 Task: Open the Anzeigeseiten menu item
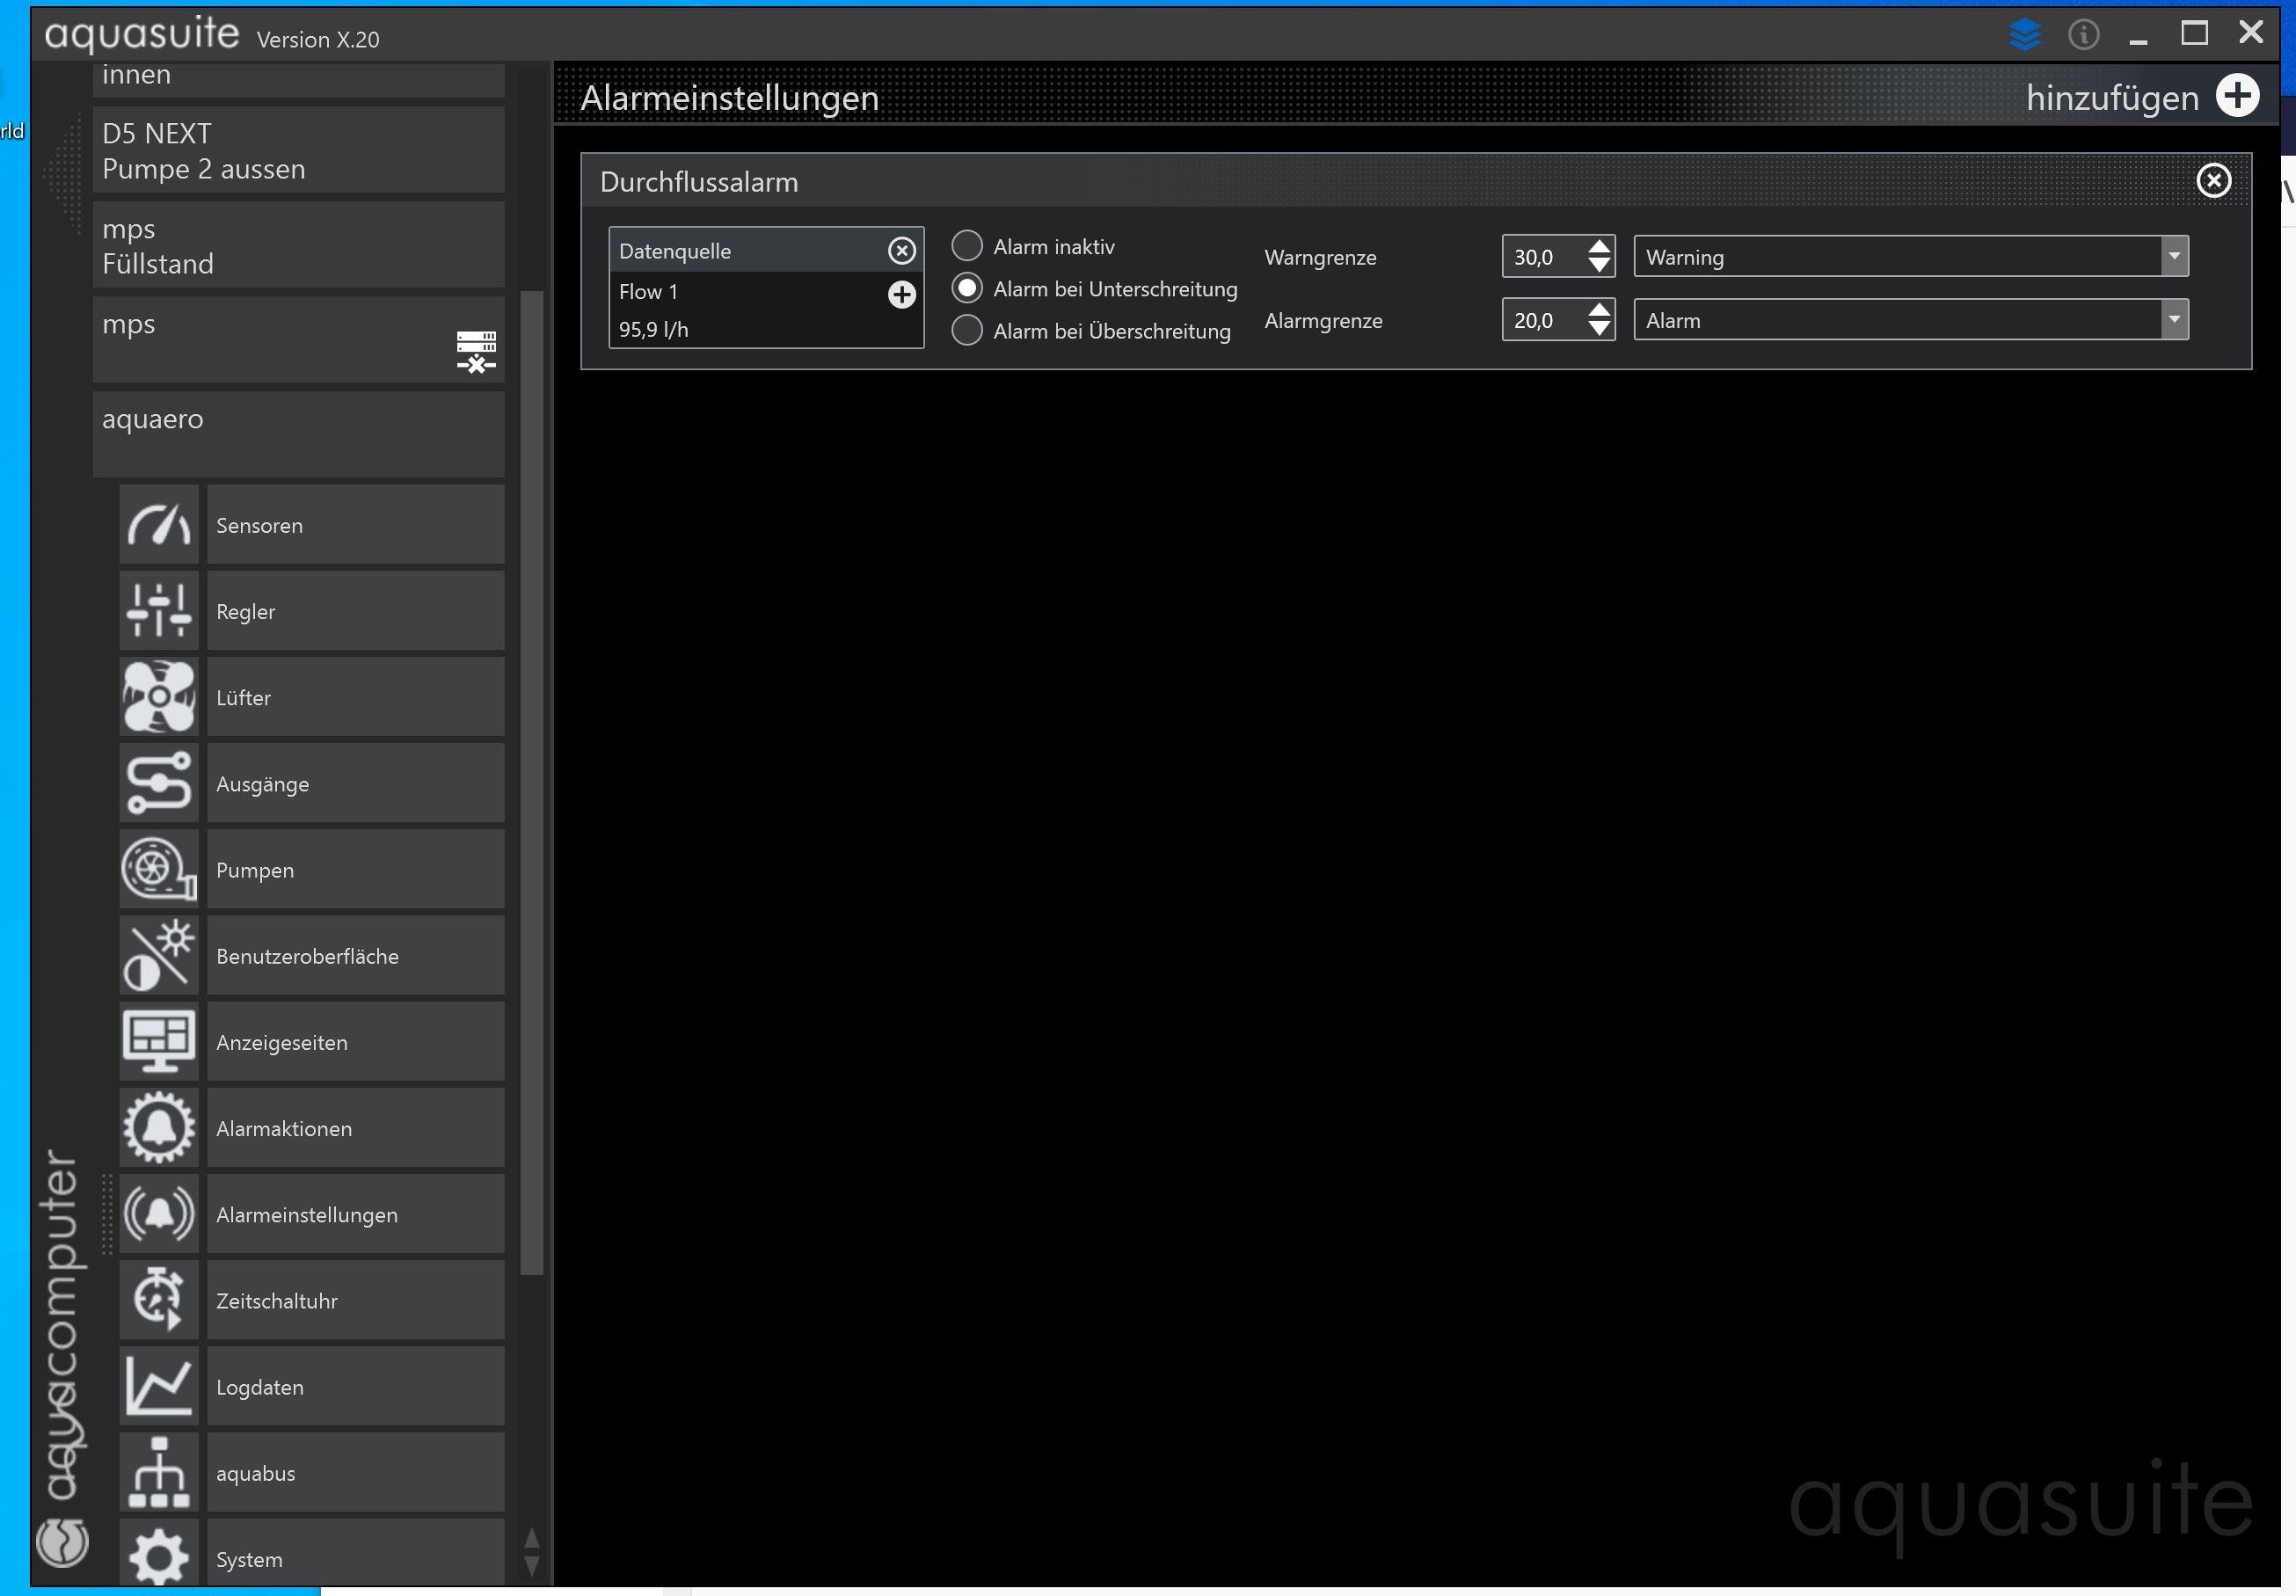click(355, 1041)
